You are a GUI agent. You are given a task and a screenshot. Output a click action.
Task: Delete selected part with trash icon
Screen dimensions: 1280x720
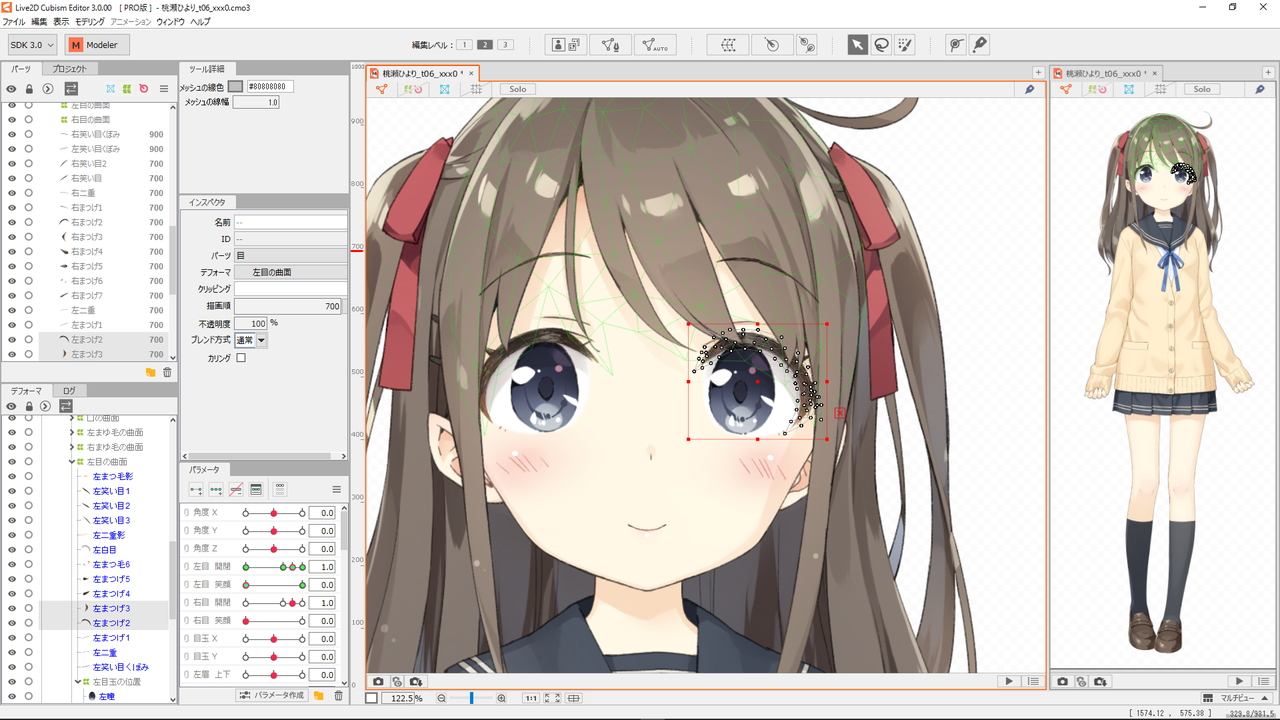click(167, 372)
